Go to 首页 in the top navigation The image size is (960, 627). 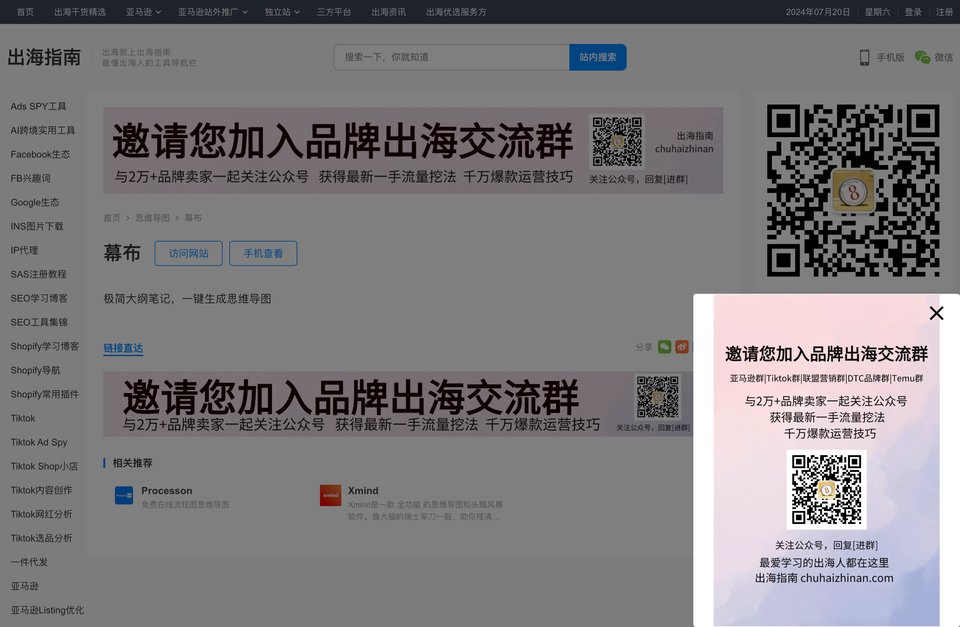point(25,12)
